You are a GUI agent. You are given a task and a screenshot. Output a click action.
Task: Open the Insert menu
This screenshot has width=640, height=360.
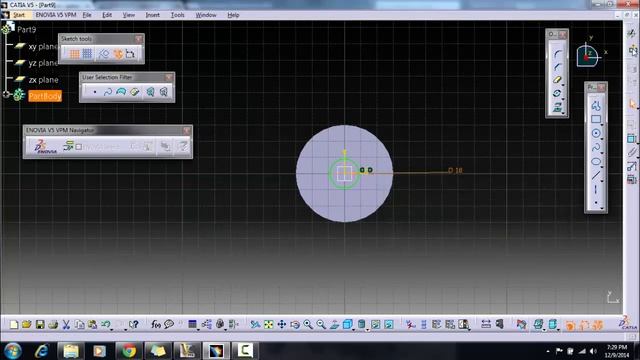tap(153, 15)
